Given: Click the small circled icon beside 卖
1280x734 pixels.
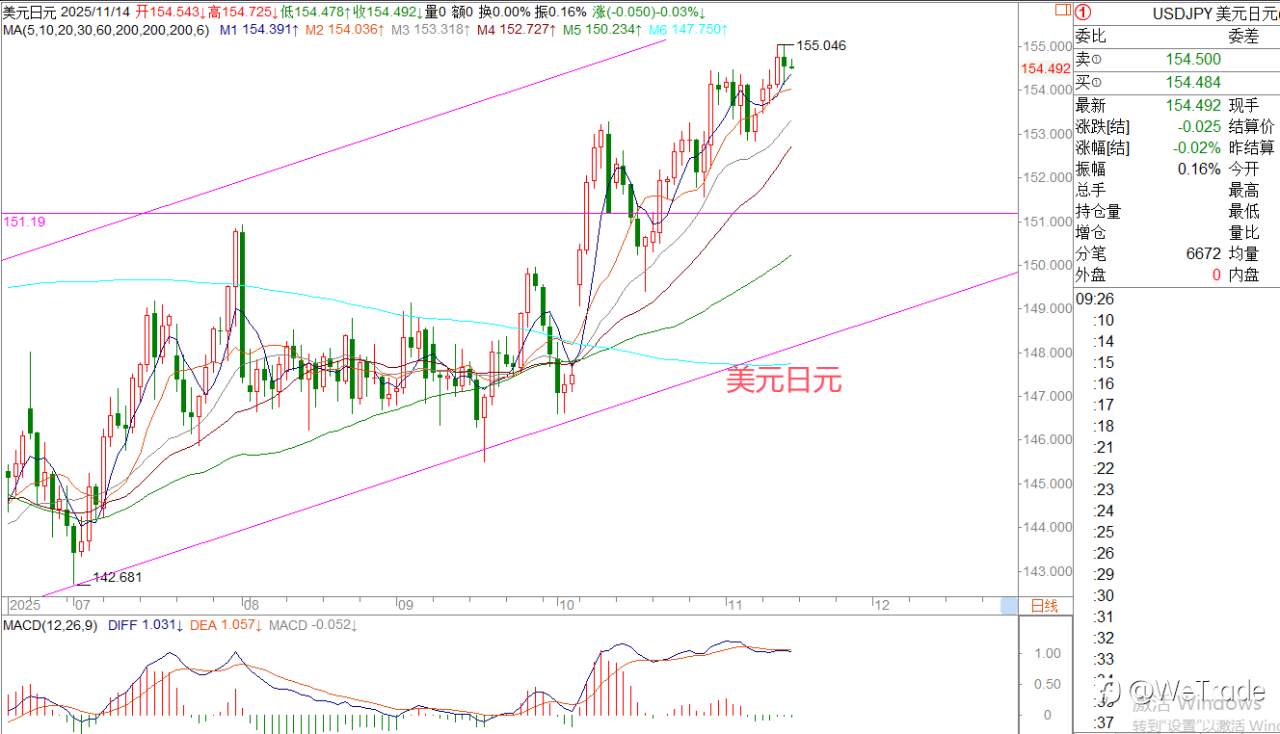Looking at the screenshot, I should [x=1095, y=60].
